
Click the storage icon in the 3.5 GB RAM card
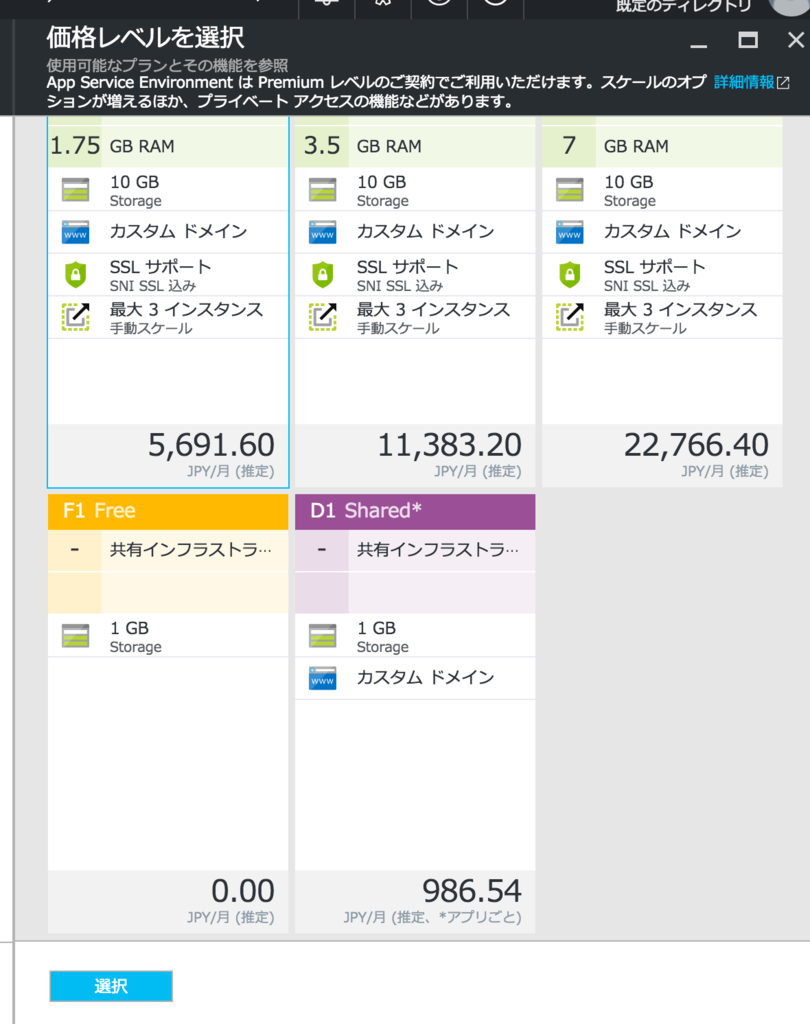(x=323, y=189)
